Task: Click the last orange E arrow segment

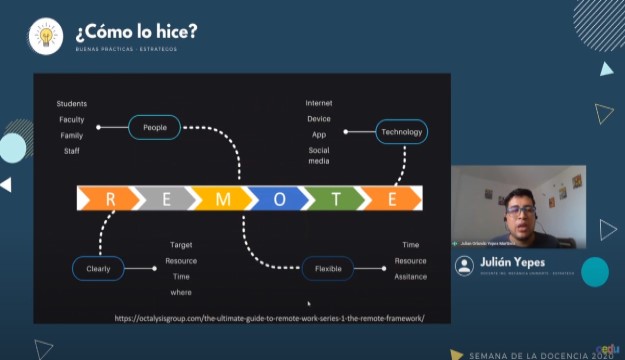Action: [x=391, y=199]
